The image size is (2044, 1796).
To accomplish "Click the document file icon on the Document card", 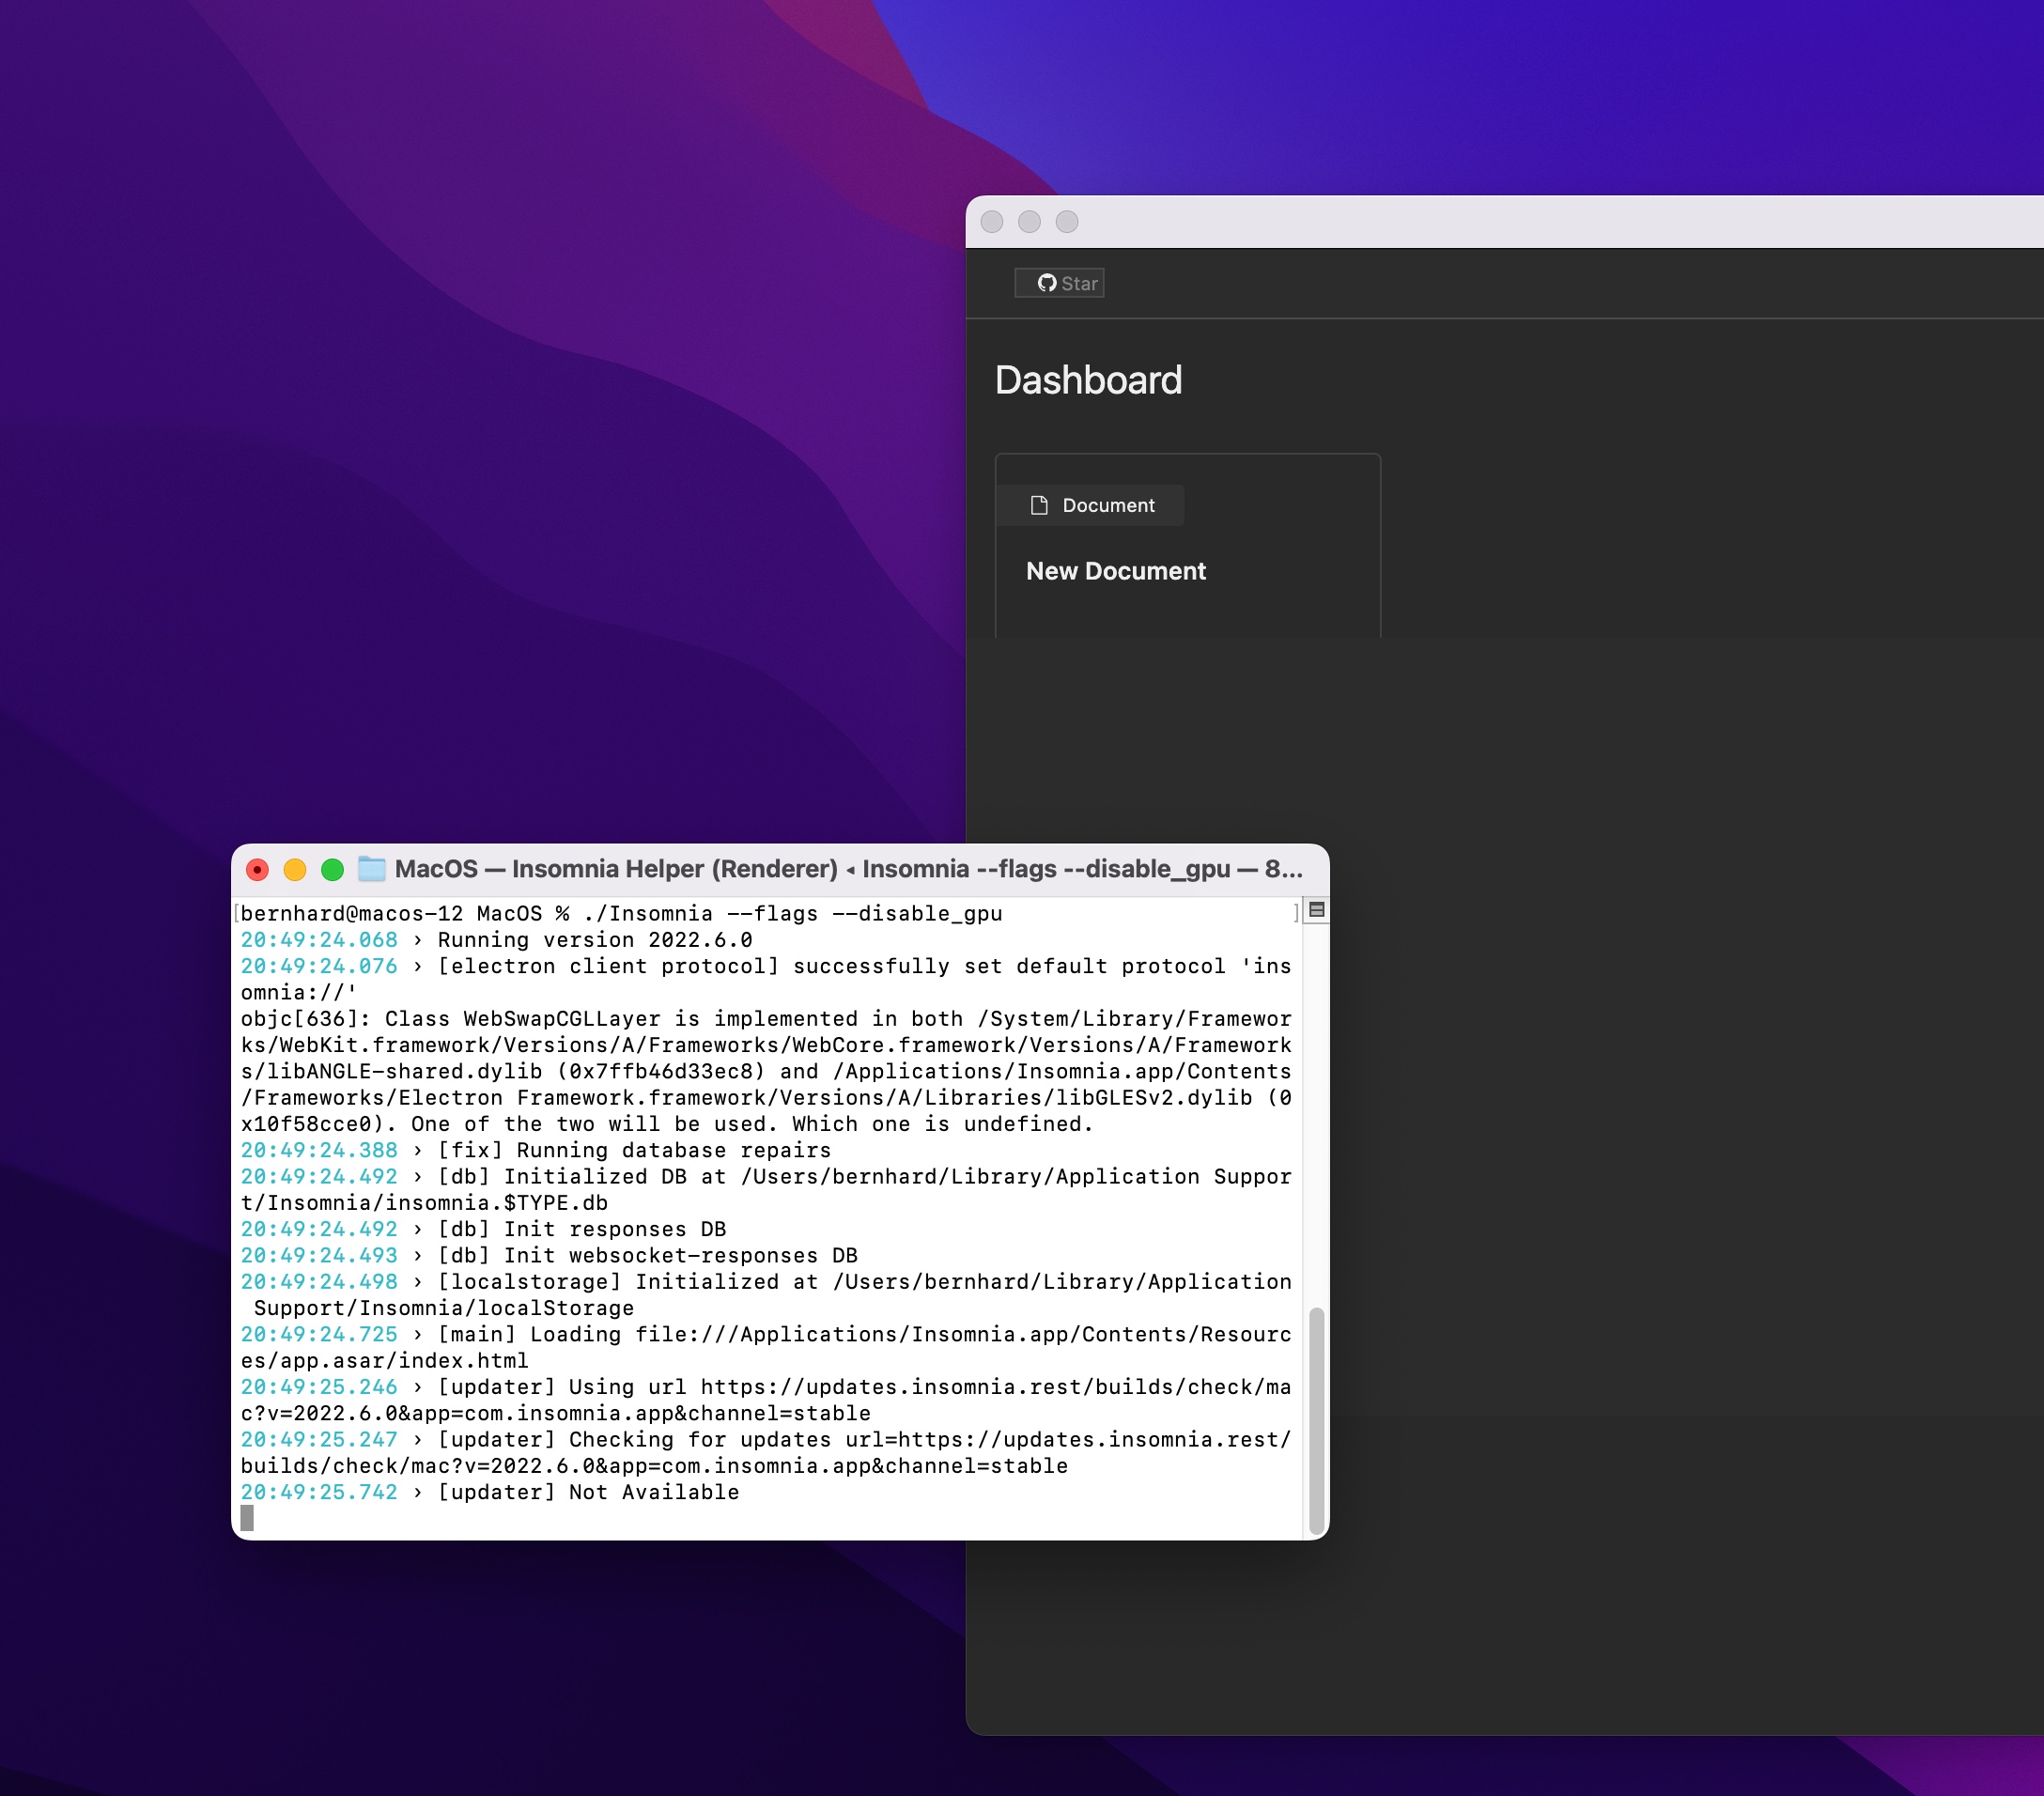I will coord(1040,505).
